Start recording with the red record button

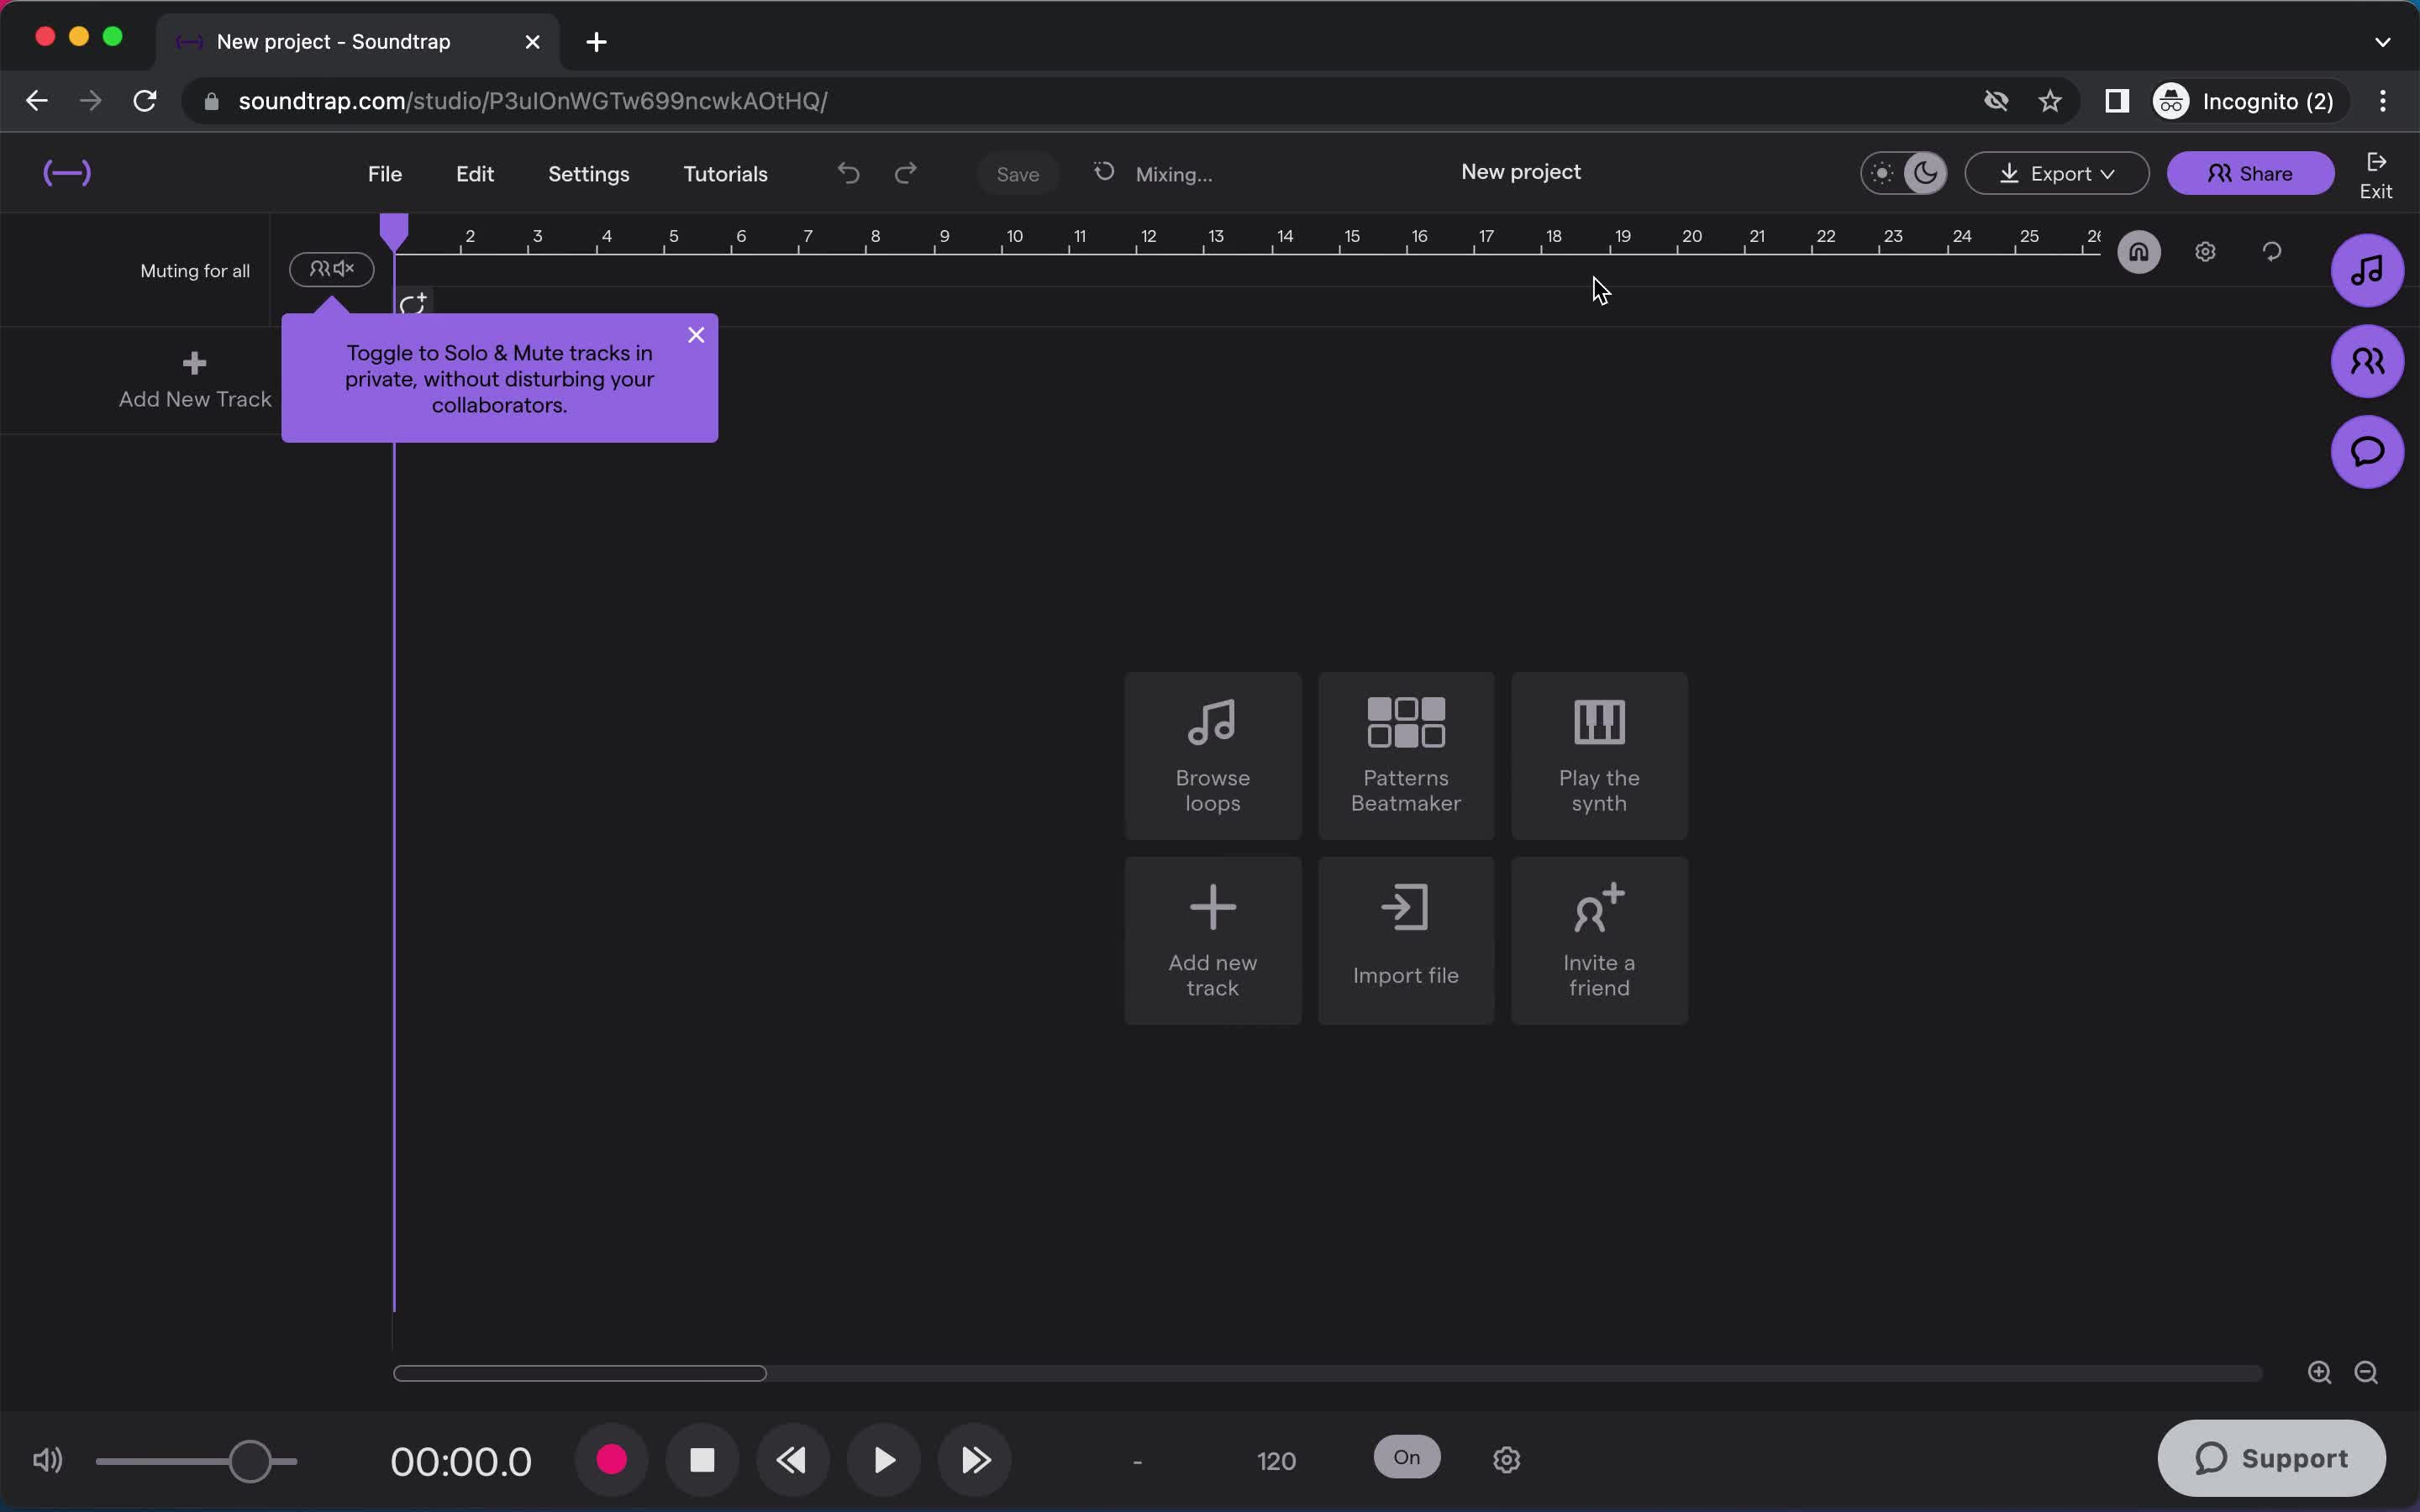point(611,1460)
